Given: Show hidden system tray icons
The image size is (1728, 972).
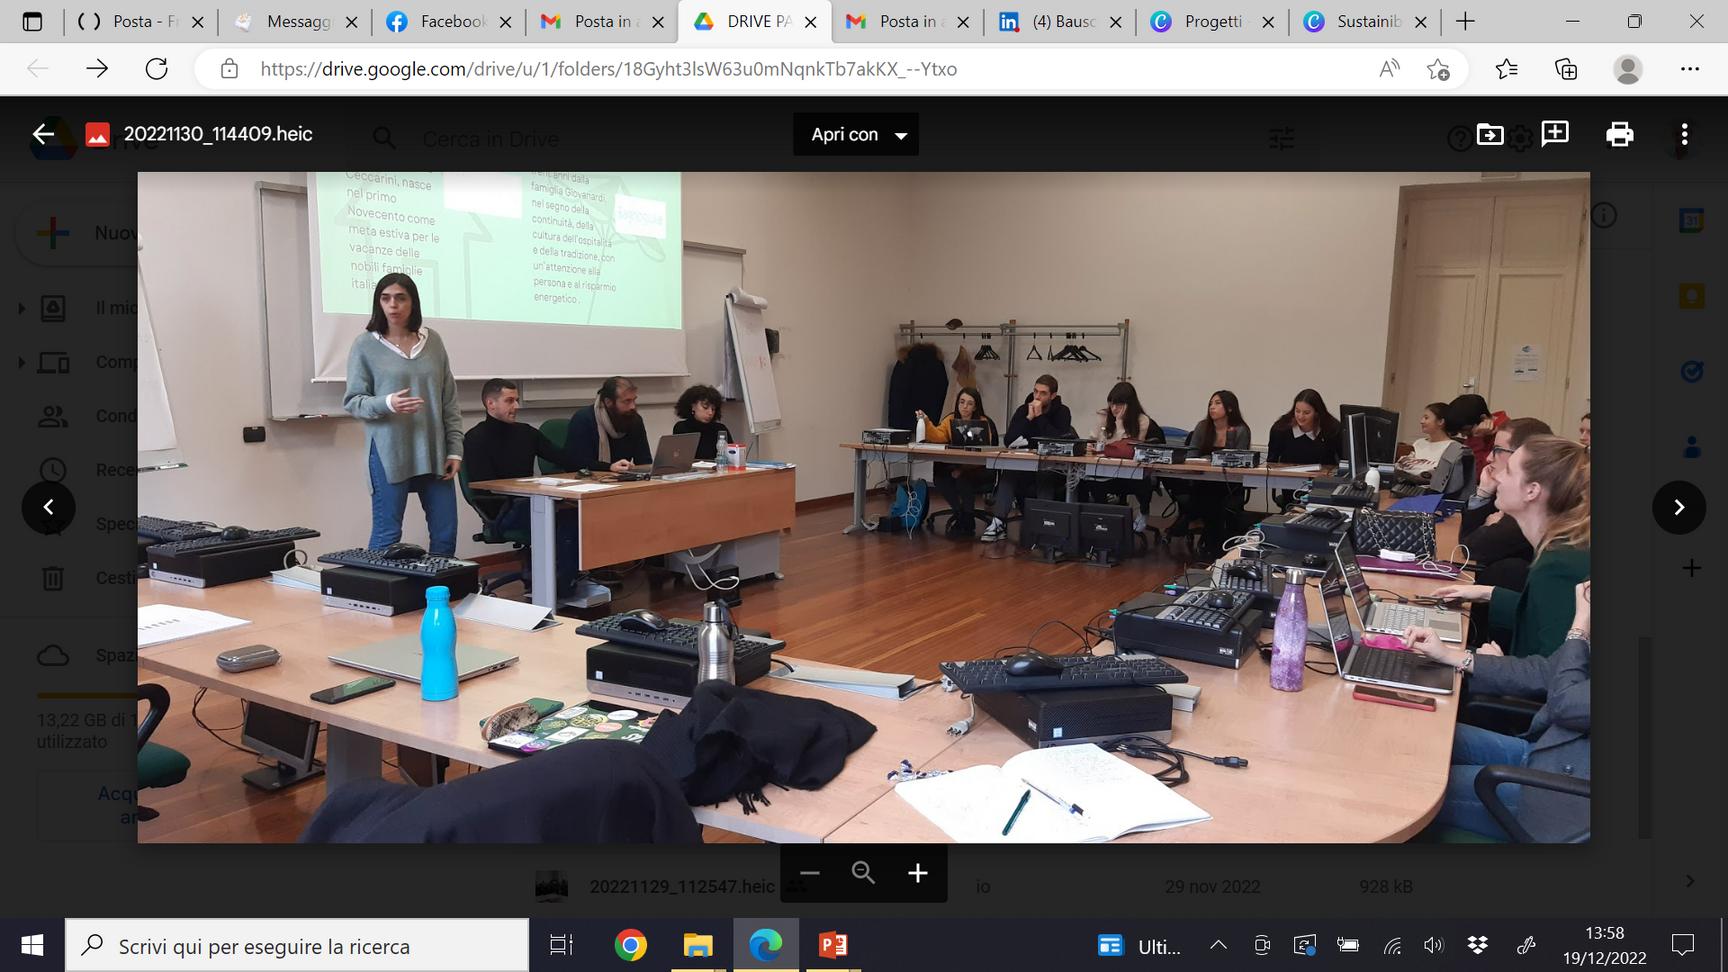Looking at the screenshot, I should [1218, 945].
